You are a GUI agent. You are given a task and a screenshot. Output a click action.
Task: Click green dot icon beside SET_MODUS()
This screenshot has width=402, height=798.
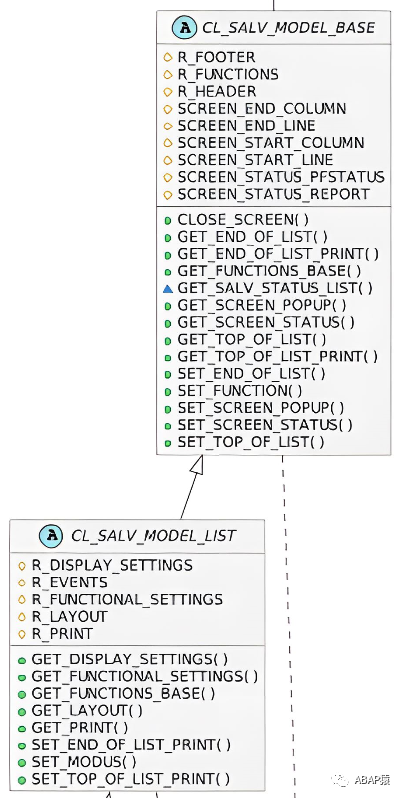click(x=22, y=762)
